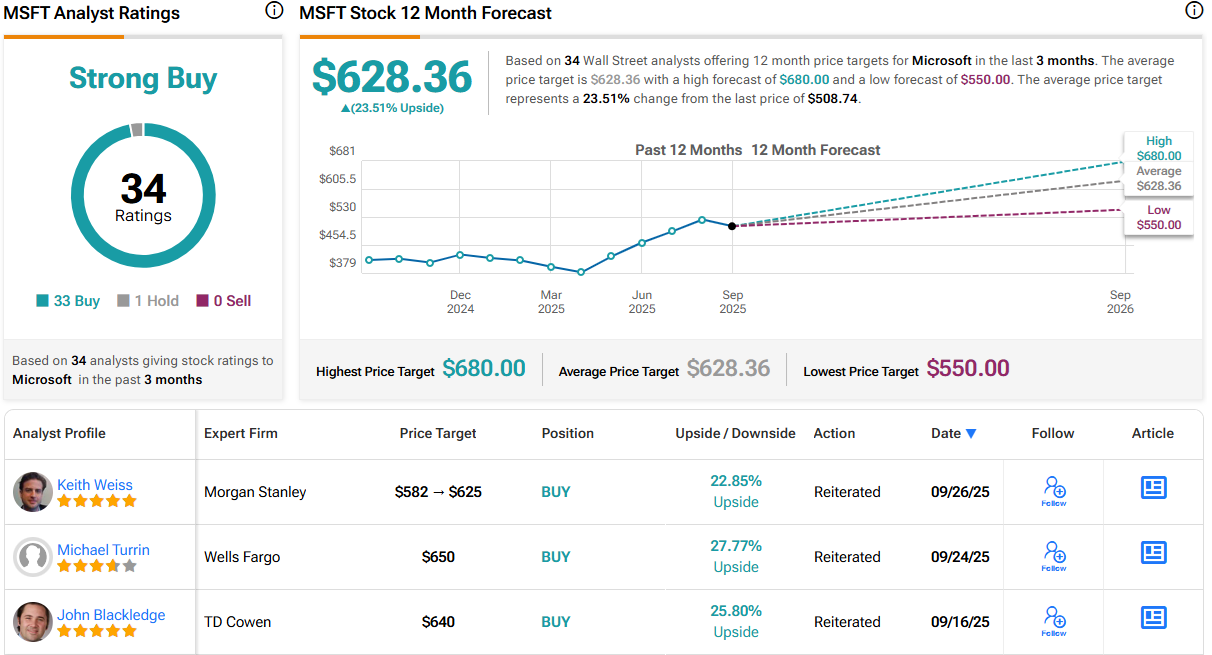Select the 1 Hold legend item
Screen dimensions: 1212x655
pos(148,301)
